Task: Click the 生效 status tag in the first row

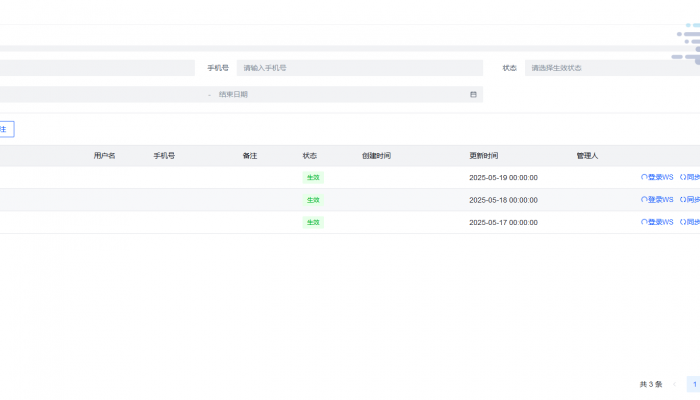Action: pos(313,177)
